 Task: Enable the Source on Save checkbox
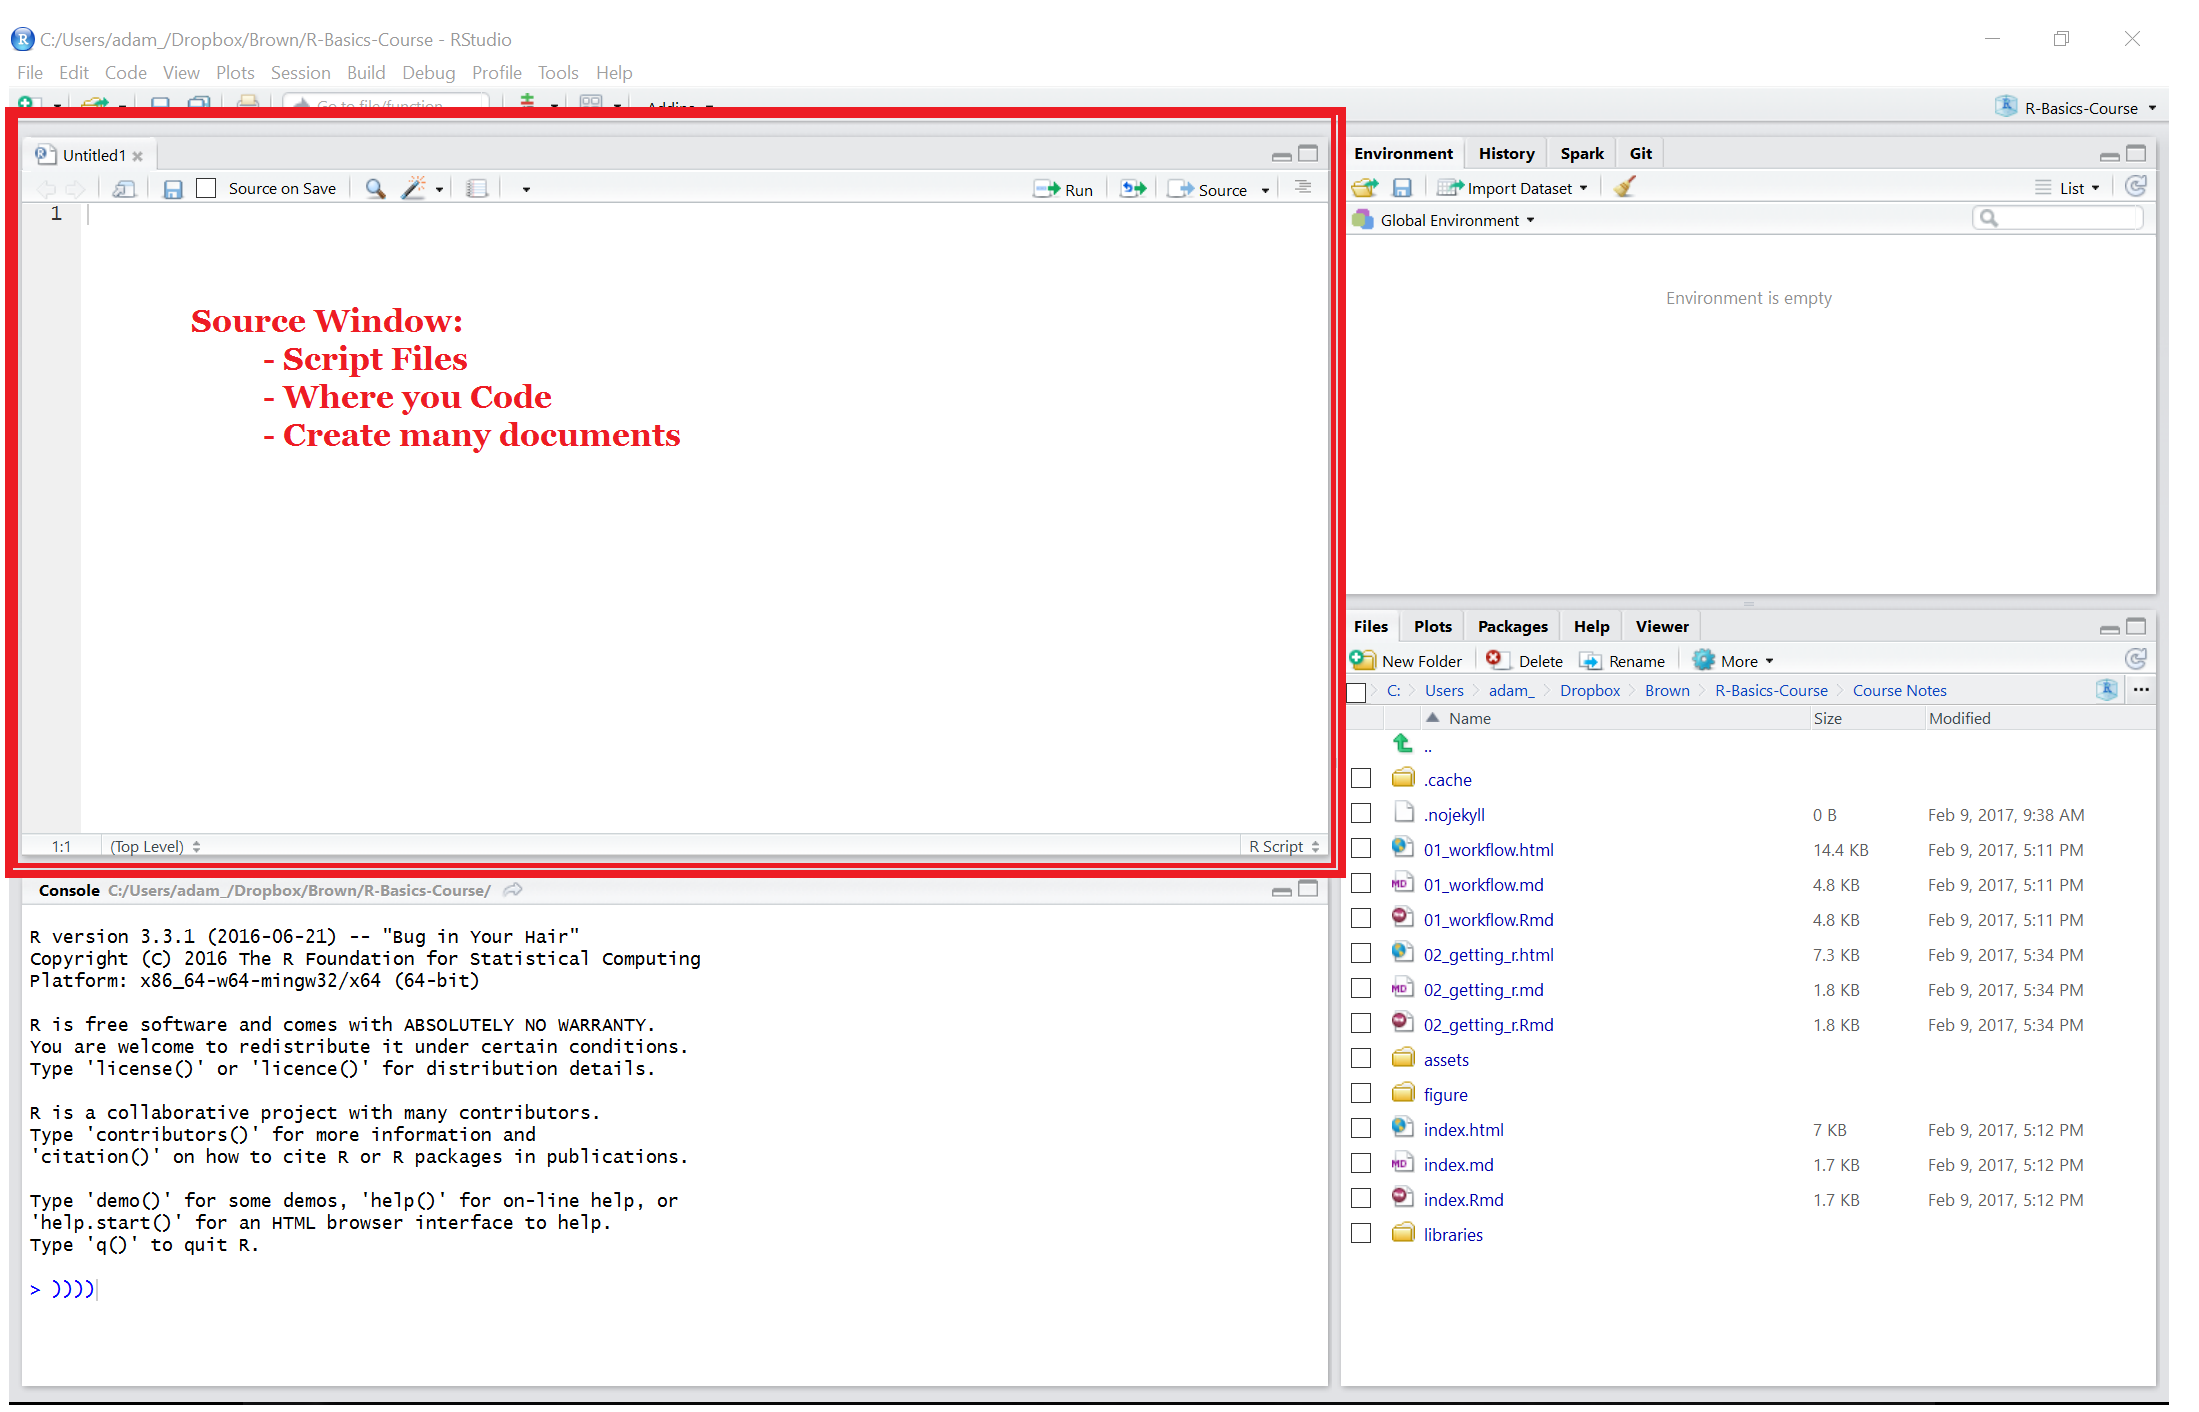coord(206,188)
